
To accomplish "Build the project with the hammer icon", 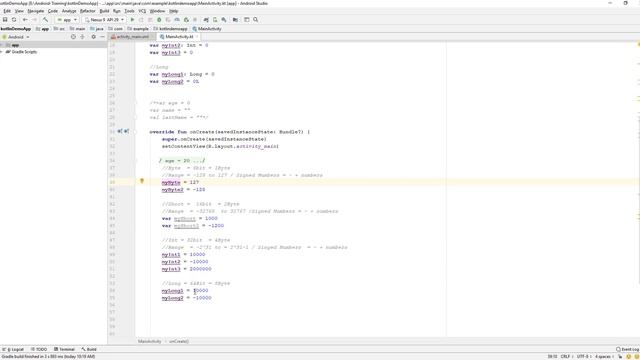I will (45, 20).
